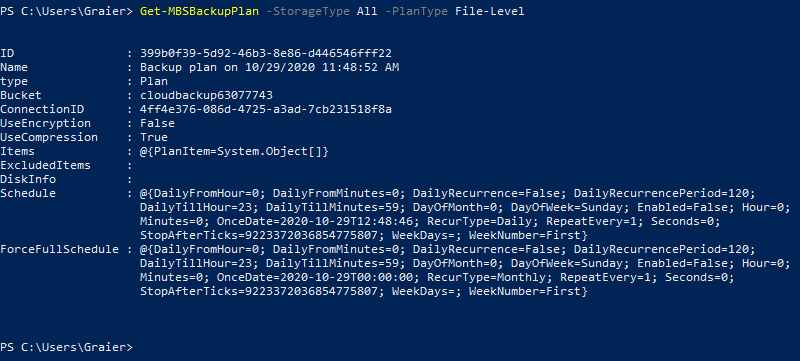Click the Backup plan name value

[269, 67]
